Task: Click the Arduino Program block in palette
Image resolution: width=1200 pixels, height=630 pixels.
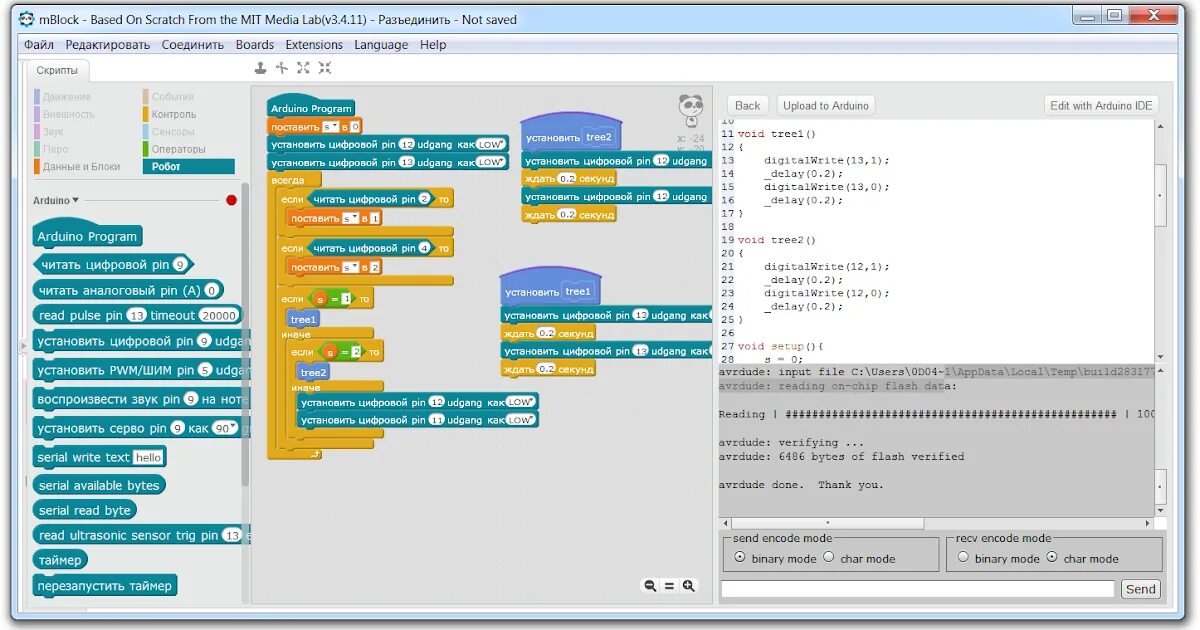Action: point(87,236)
